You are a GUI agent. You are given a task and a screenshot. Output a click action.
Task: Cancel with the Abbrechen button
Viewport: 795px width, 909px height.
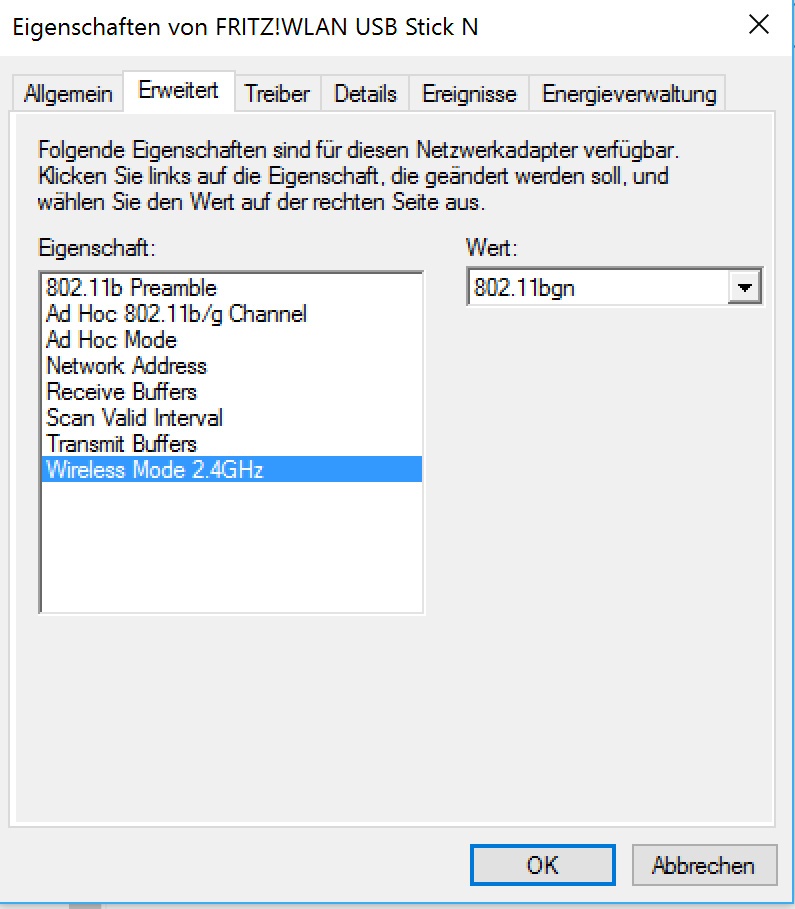704,865
